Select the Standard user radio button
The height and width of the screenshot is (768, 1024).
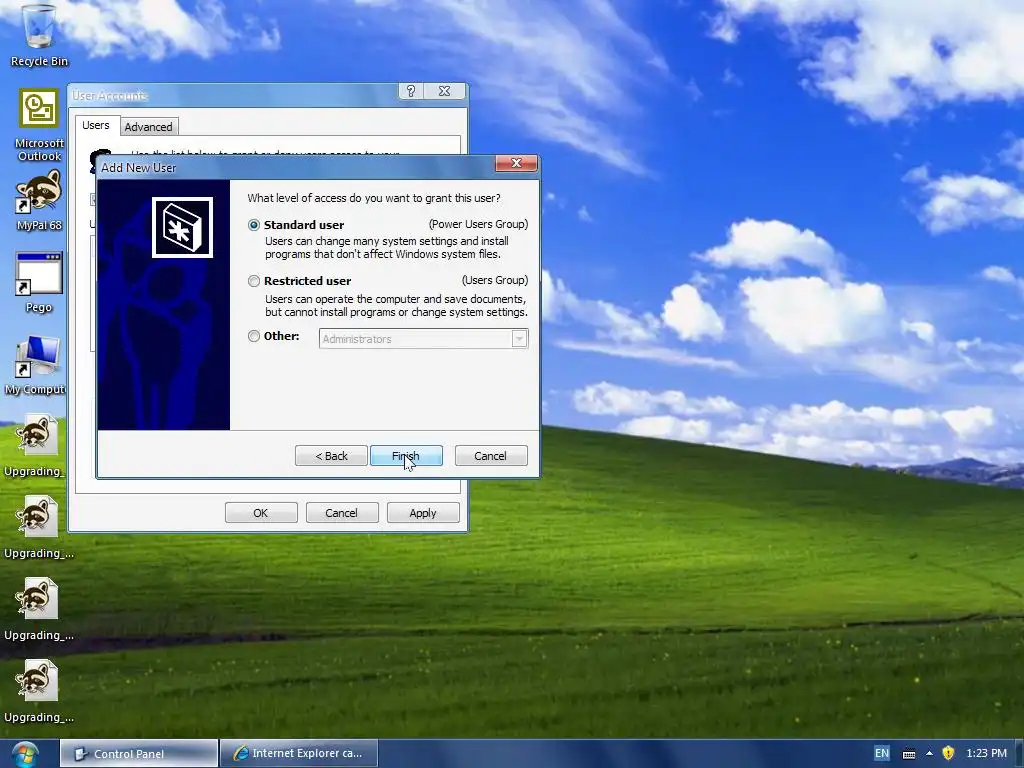point(253,225)
